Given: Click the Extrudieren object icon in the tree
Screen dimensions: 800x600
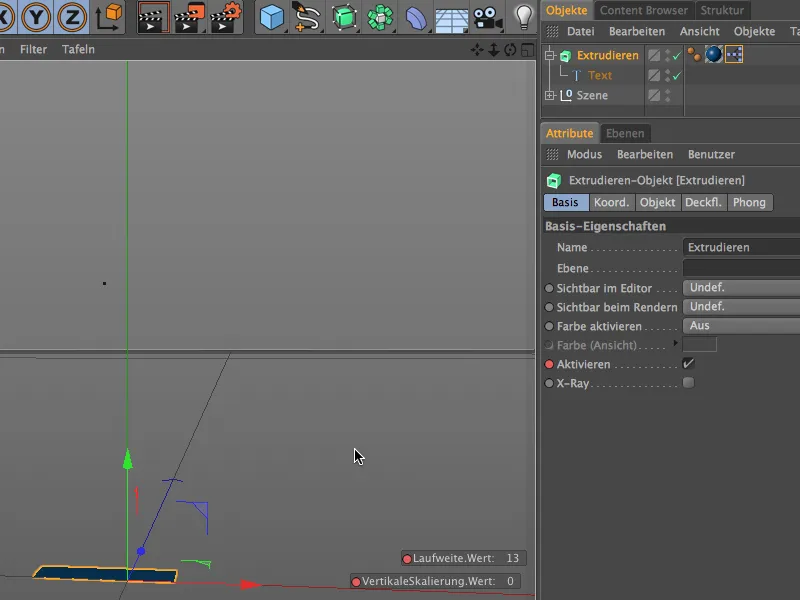Looking at the screenshot, I should (565, 56).
